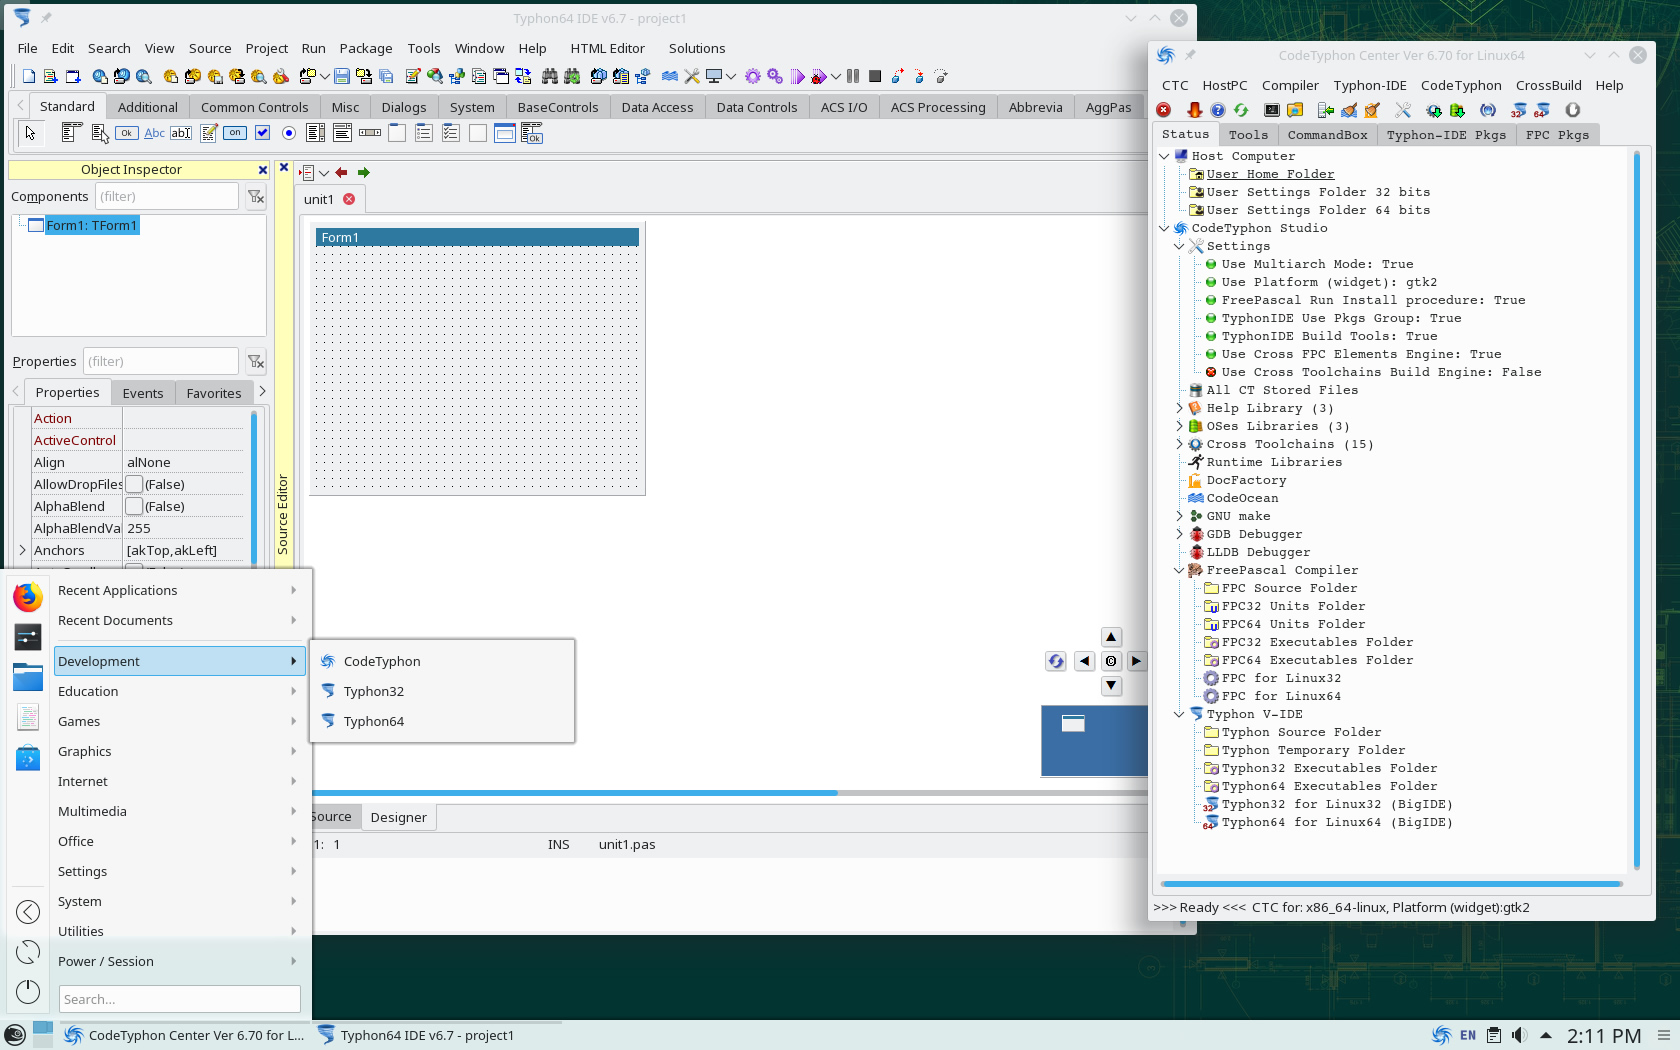The image size is (1680, 1050).
Task: Click the Run project play icon
Action: coord(797,76)
